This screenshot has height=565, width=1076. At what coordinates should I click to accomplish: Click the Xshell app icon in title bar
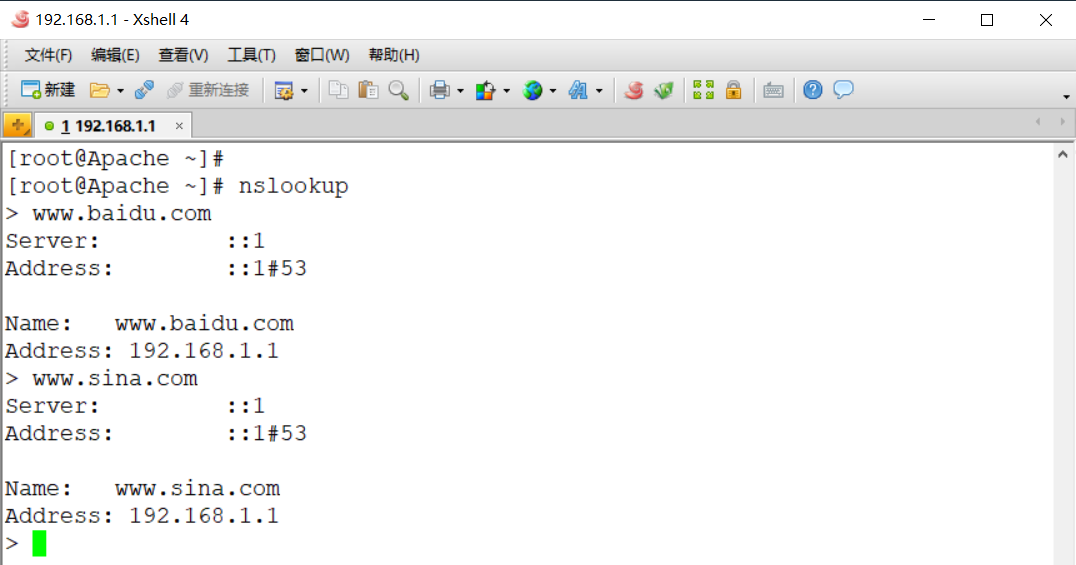(x=21, y=19)
